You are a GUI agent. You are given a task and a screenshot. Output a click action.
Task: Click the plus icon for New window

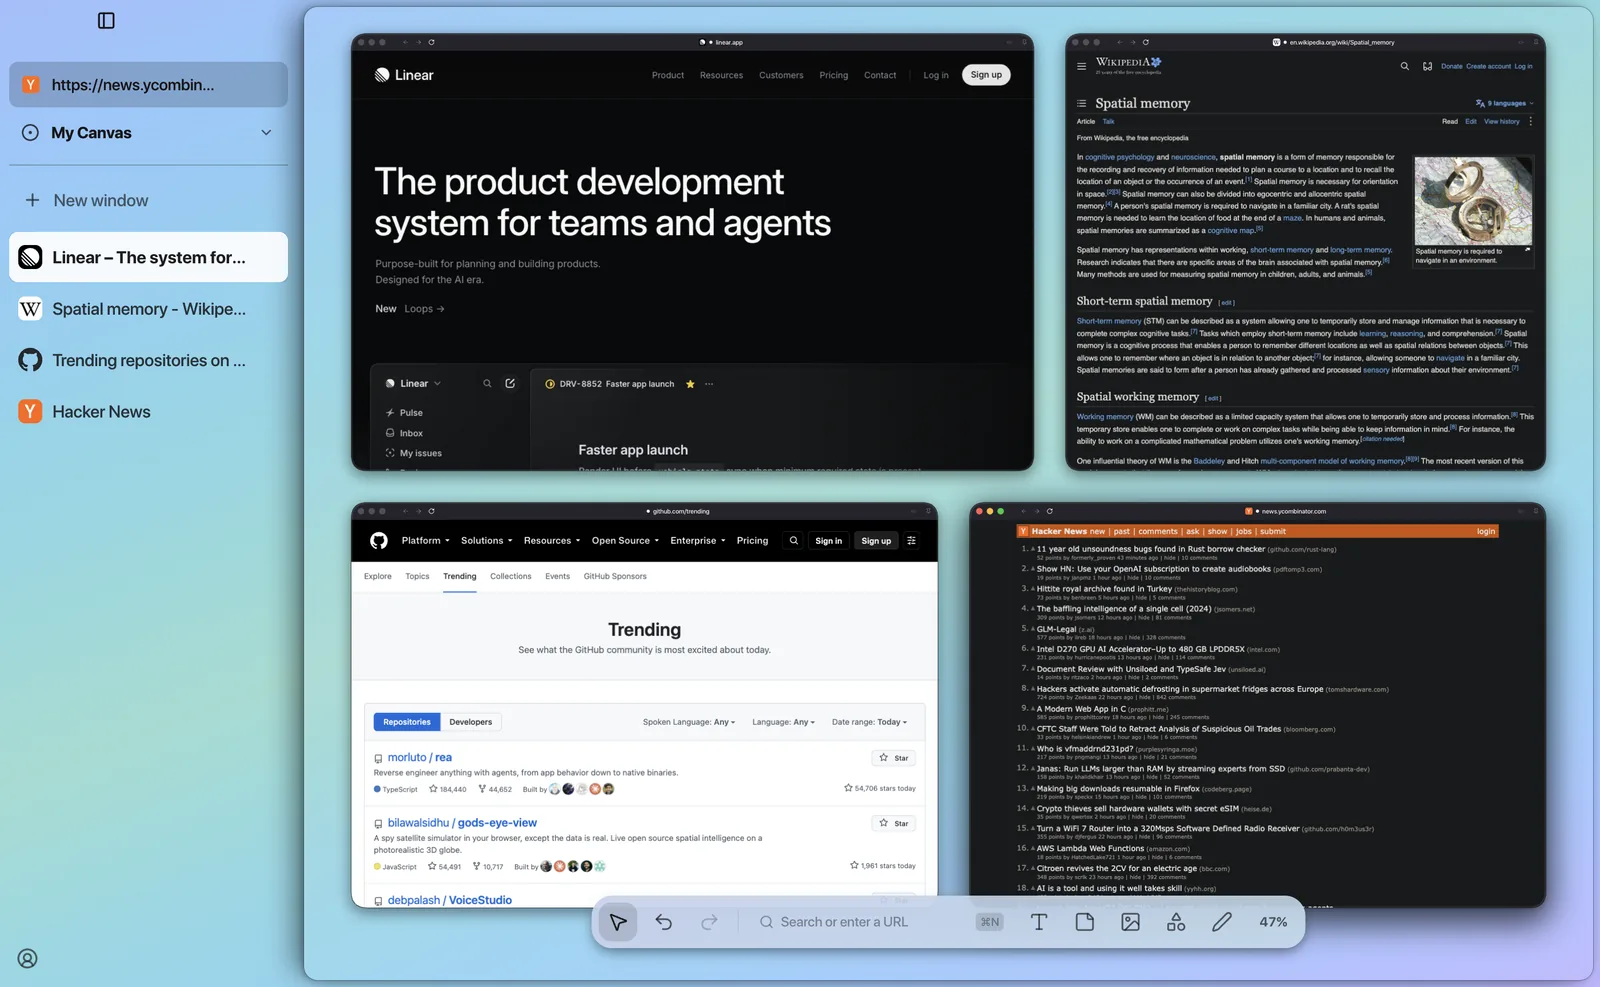tap(32, 200)
